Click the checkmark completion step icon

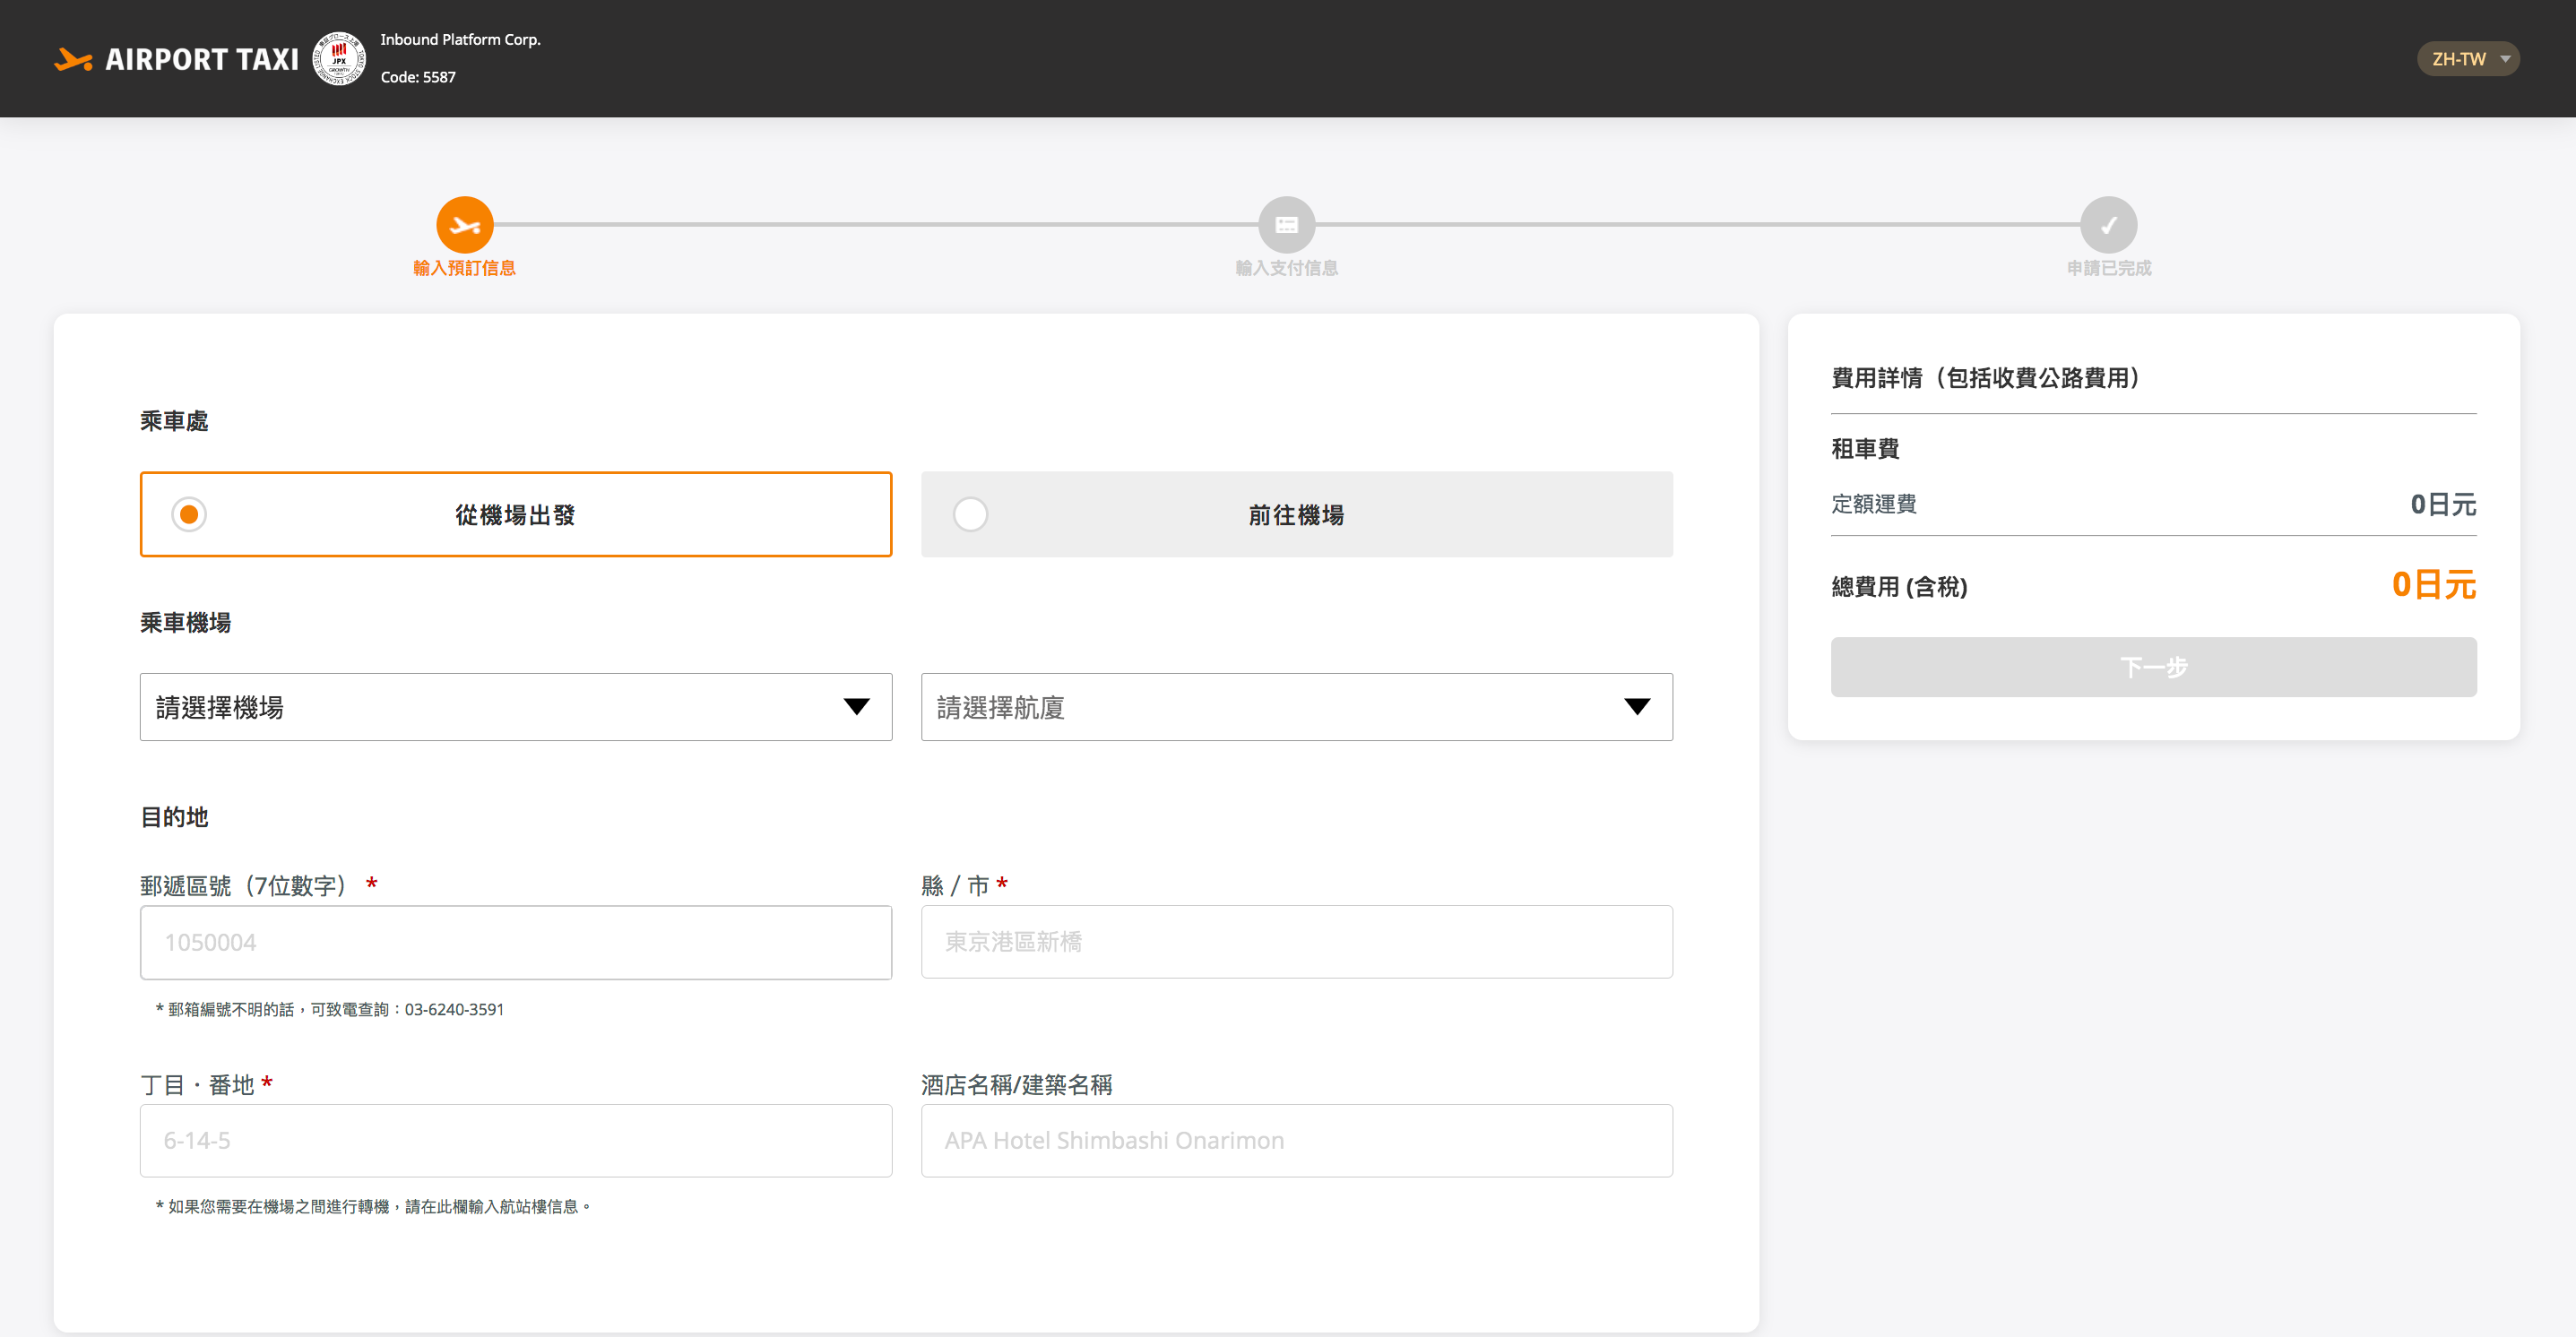click(x=2108, y=225)
